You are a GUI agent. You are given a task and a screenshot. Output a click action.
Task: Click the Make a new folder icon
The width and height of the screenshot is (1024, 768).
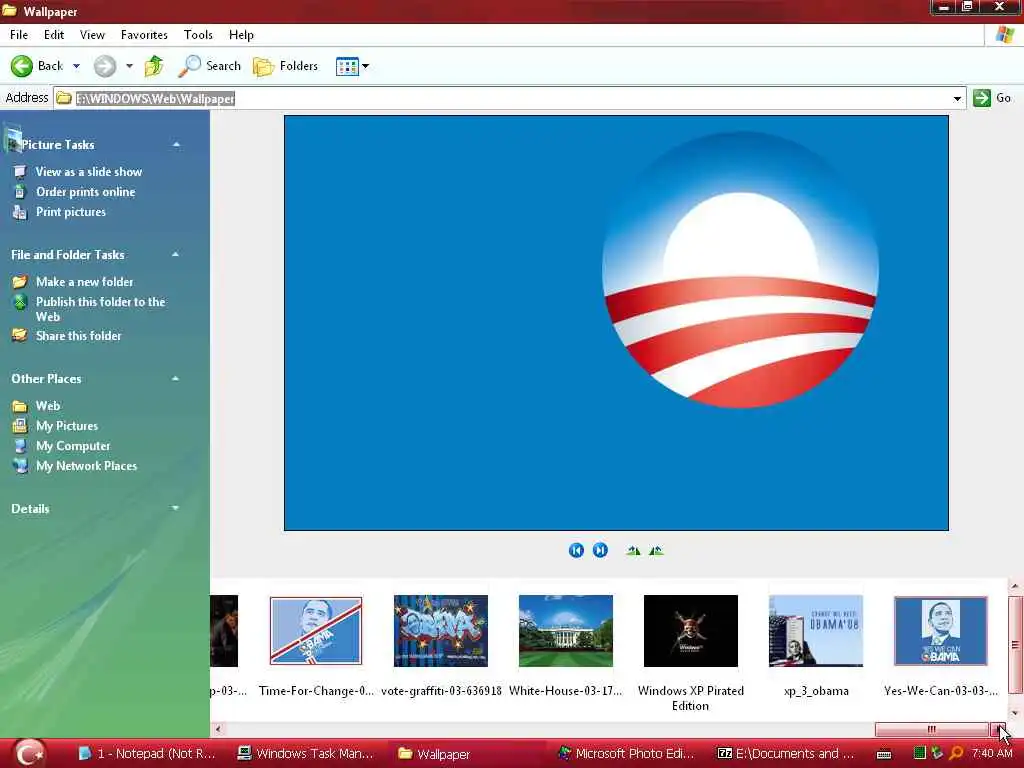click(x=20, y=282)
